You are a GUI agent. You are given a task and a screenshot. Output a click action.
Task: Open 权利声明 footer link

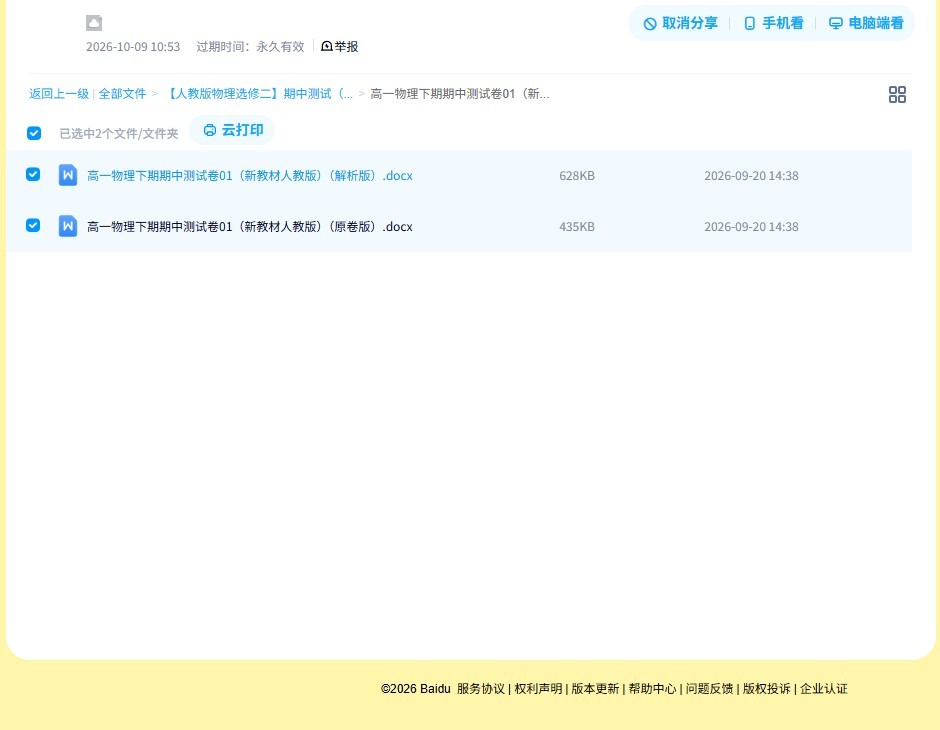(x=538, y=689)
